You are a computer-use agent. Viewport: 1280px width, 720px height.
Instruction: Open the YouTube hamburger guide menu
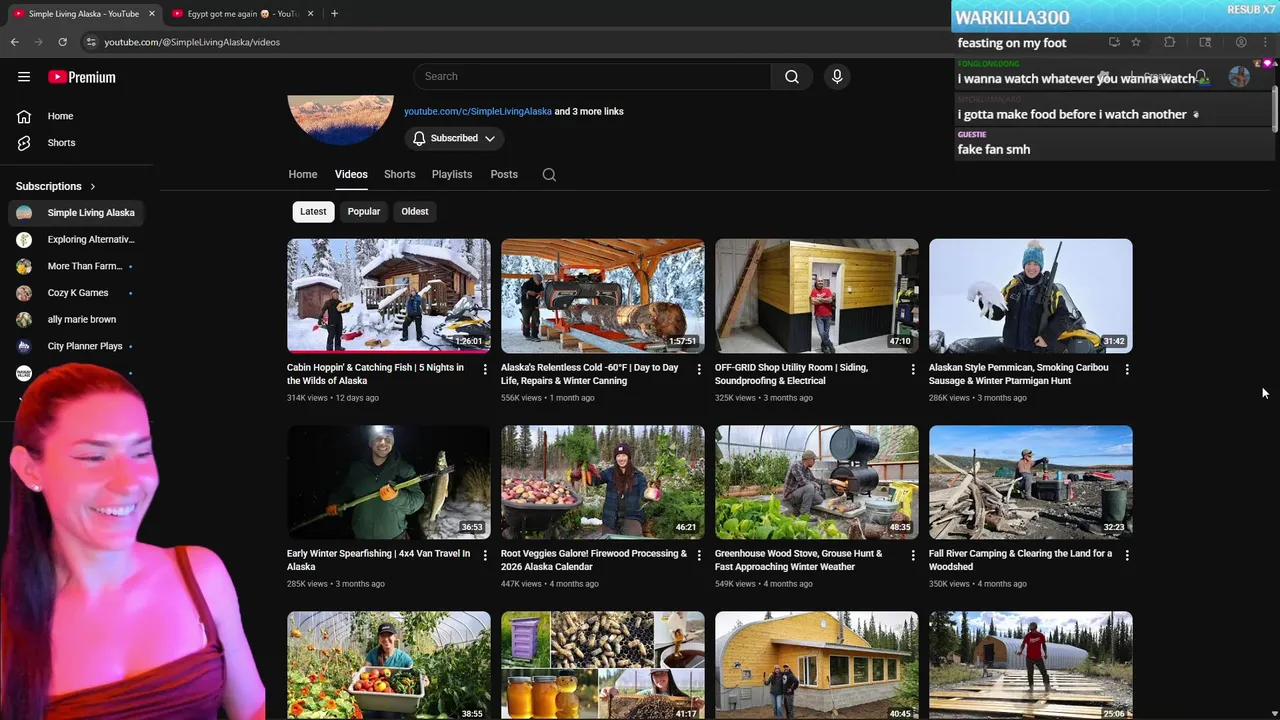[x=24, y=77]
